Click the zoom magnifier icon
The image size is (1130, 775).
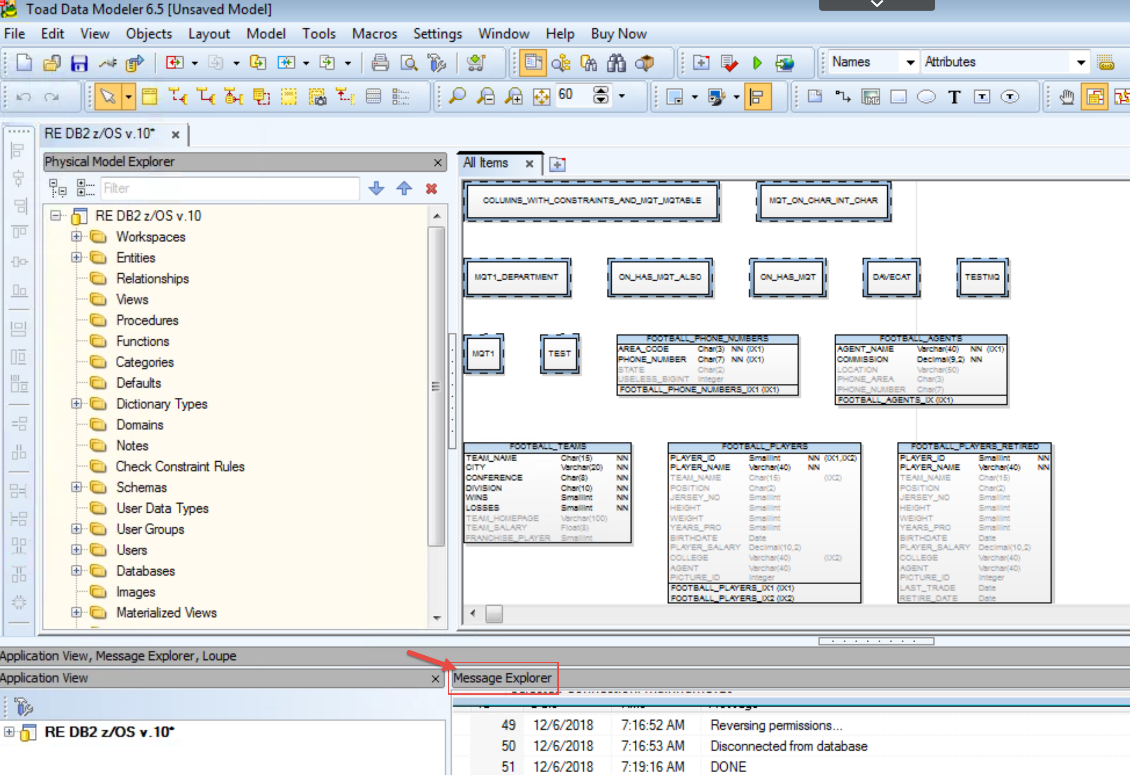pos(457,97)
